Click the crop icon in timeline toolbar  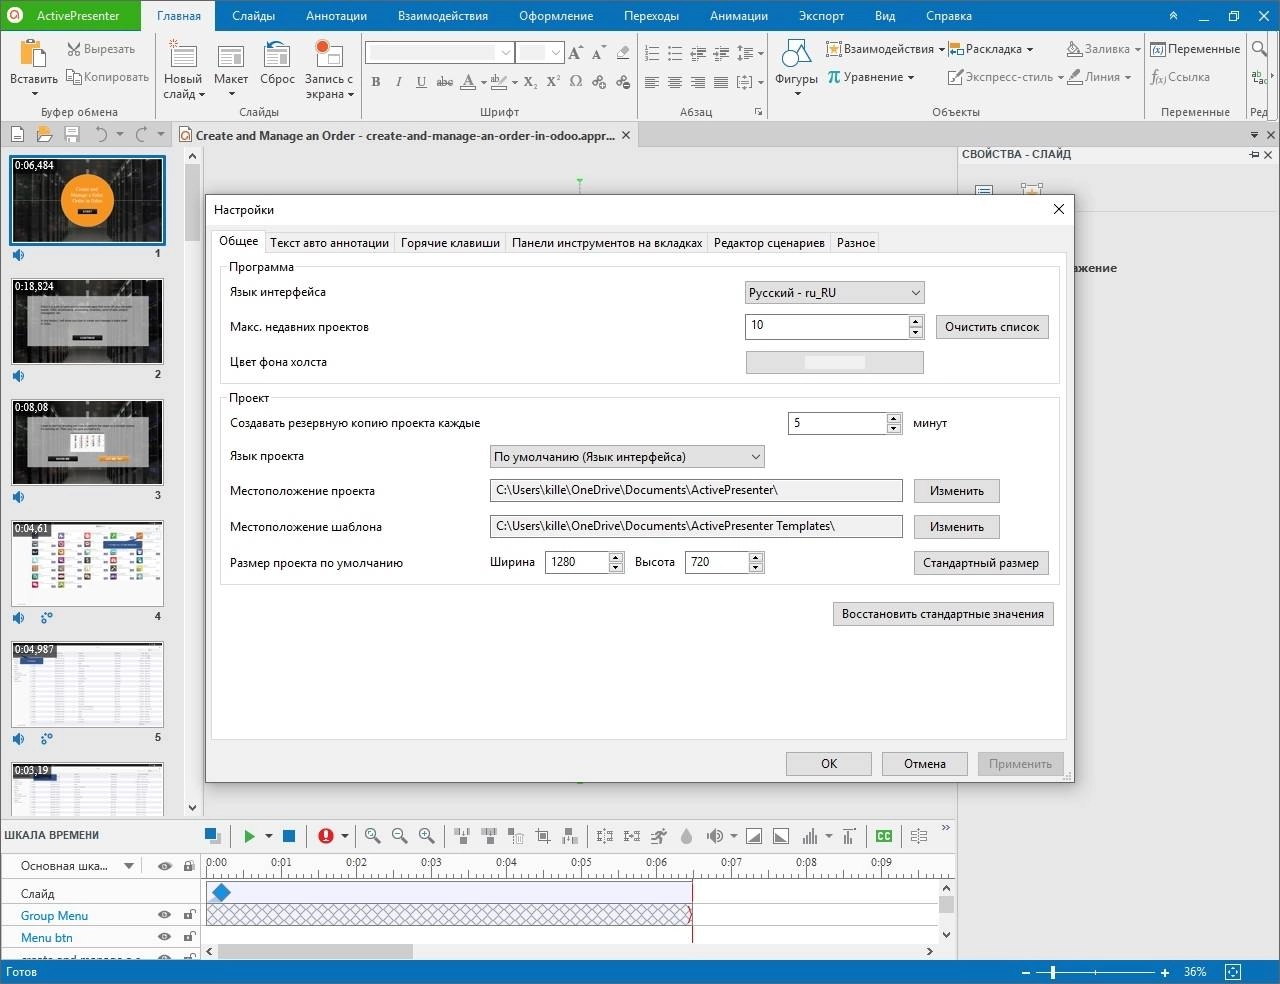pyautogui.click(x=543, y=836)
